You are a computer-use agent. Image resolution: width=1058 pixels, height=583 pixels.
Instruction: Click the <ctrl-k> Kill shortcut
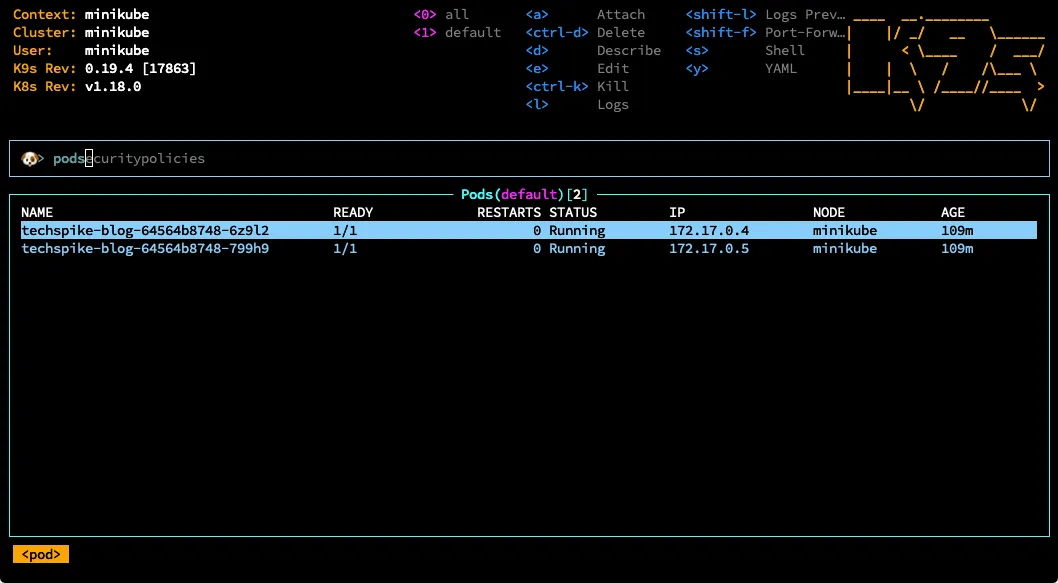tap(577, 86)
